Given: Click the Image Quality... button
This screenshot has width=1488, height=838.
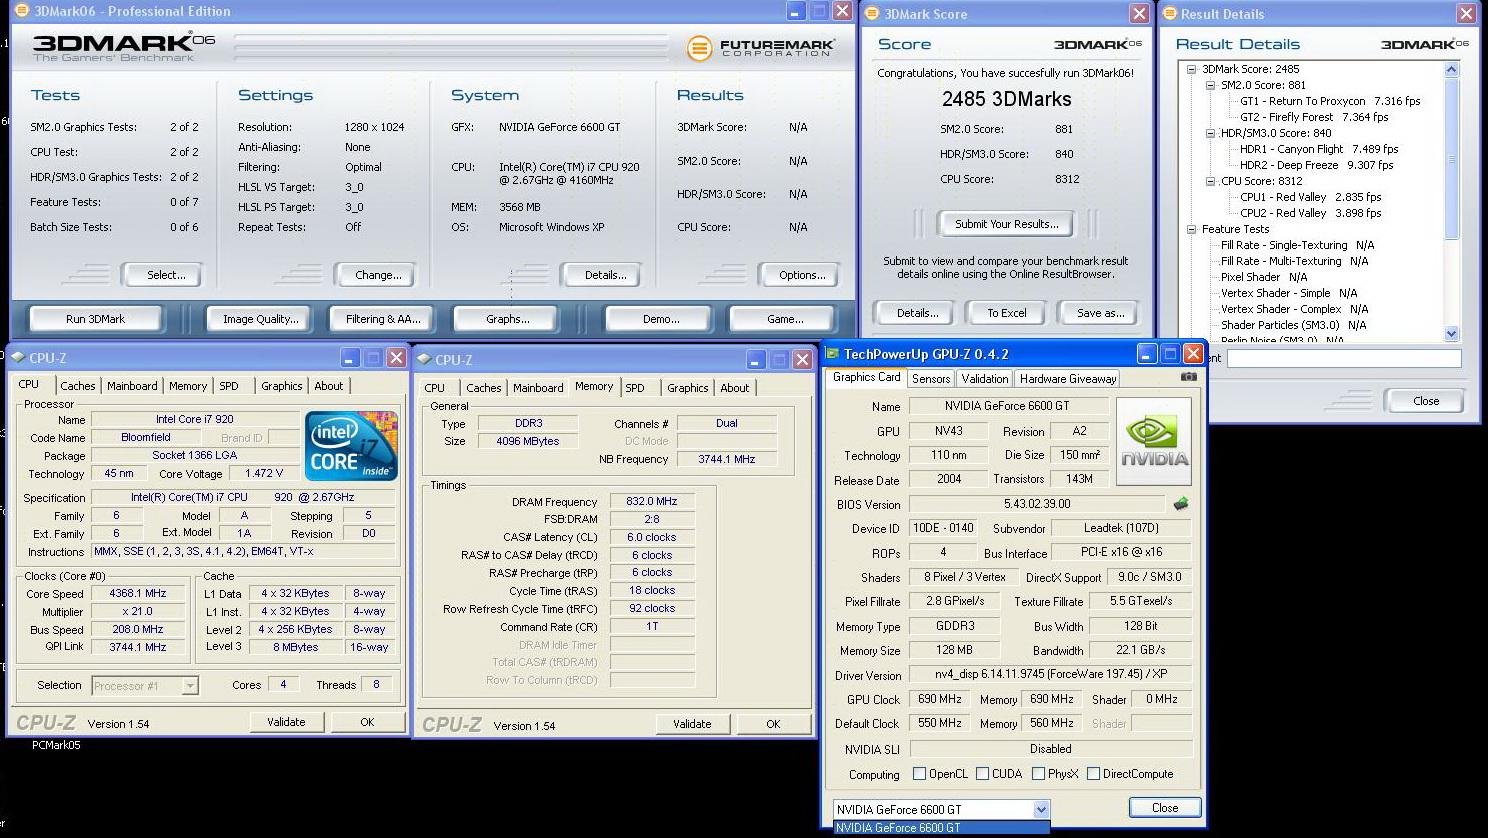Looking at the screenshot, I should tap(261, 319).
